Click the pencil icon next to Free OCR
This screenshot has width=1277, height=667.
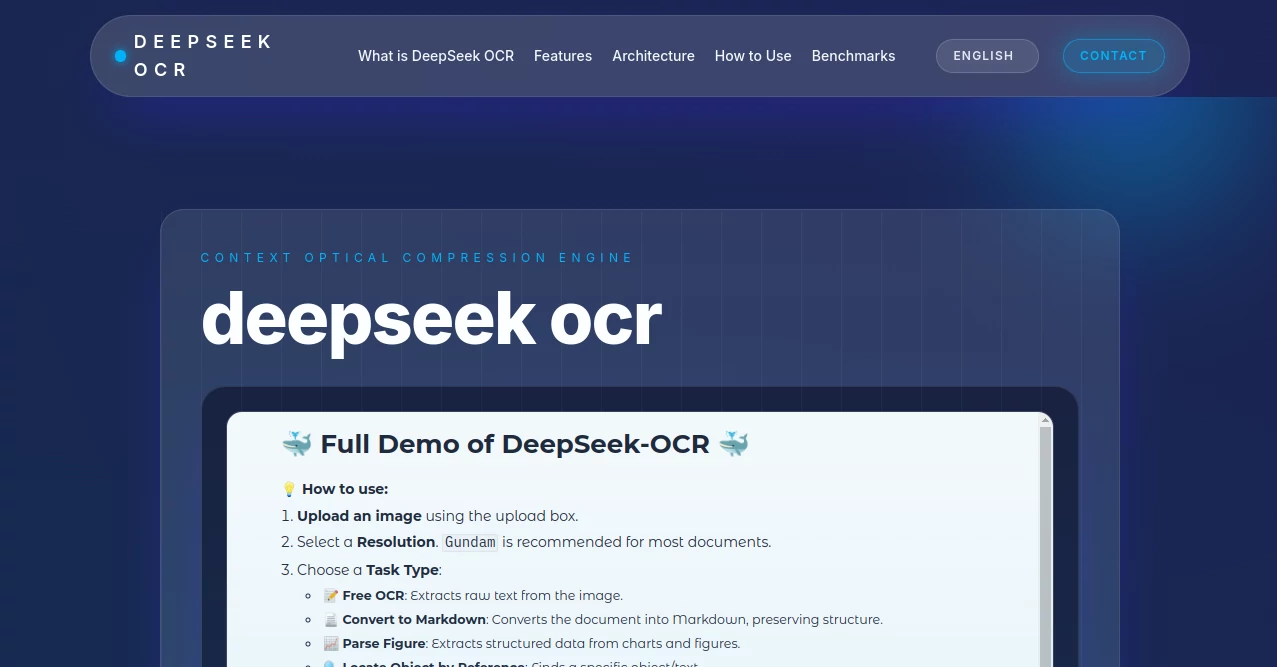(331, 595)
